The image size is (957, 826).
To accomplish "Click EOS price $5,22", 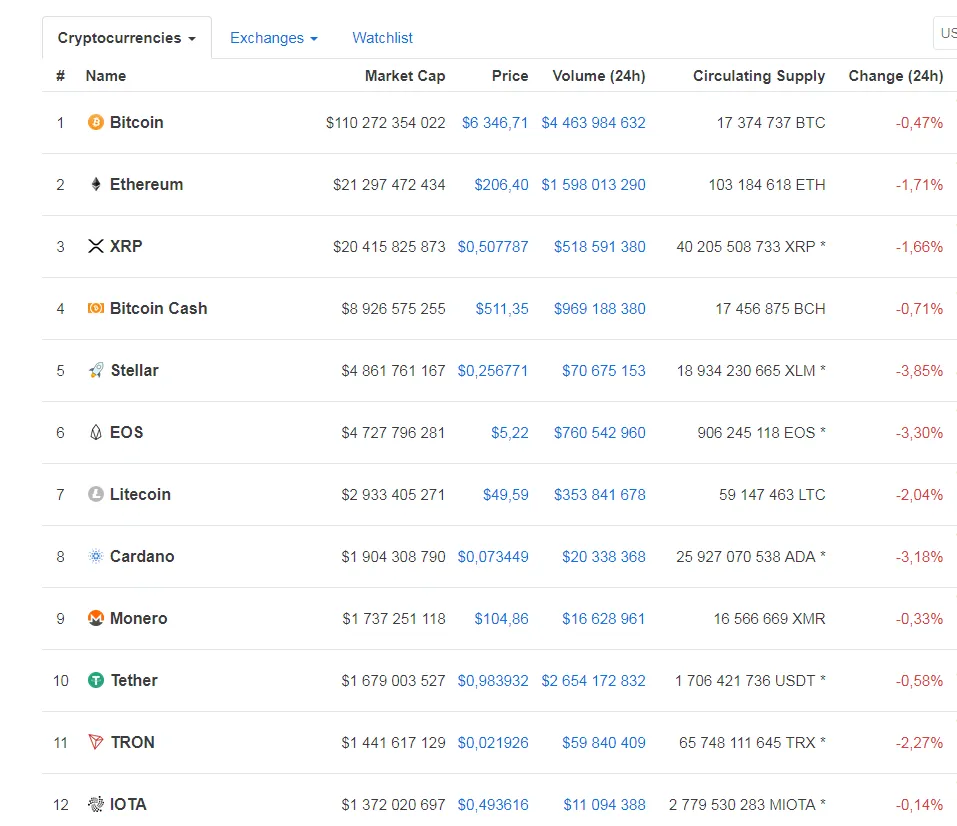I will tap(510, 432).
